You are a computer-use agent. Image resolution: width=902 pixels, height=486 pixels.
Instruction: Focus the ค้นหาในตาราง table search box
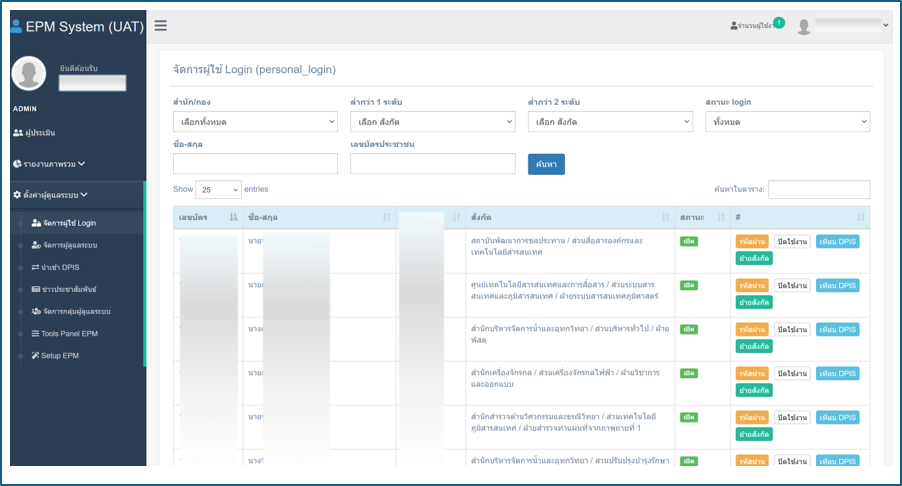(819, 189)
